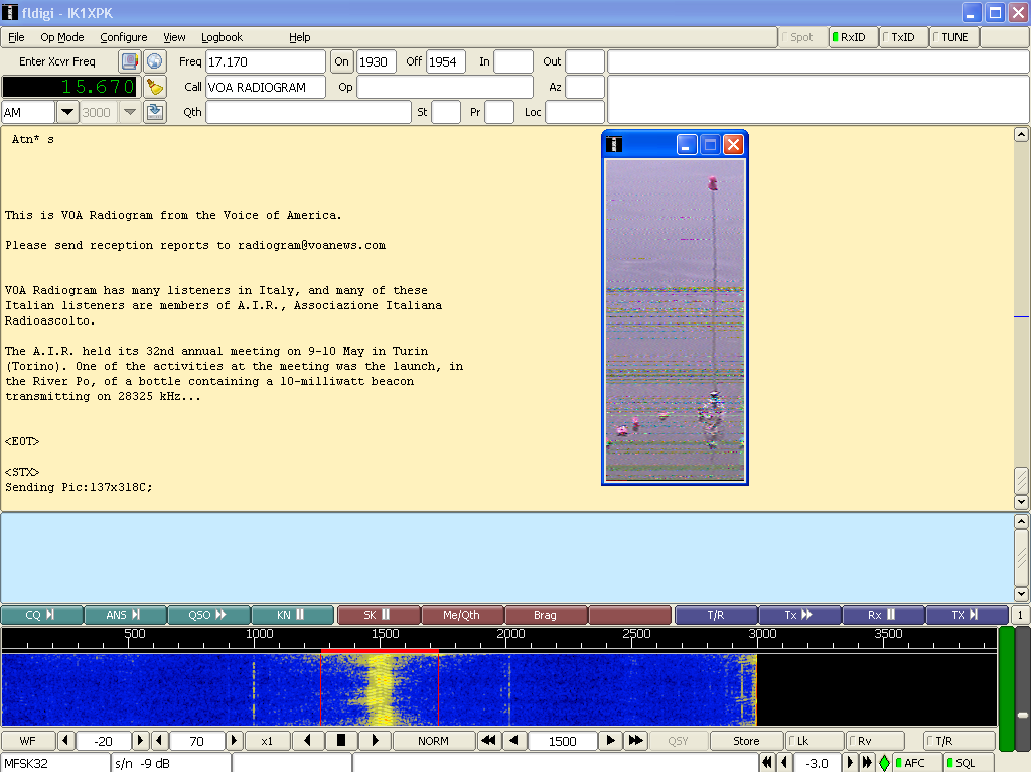The width and height of the screenshot is (1032, 772).
Task: Click the receive pane scrollbar thumb
Action: coord(1021,480)
